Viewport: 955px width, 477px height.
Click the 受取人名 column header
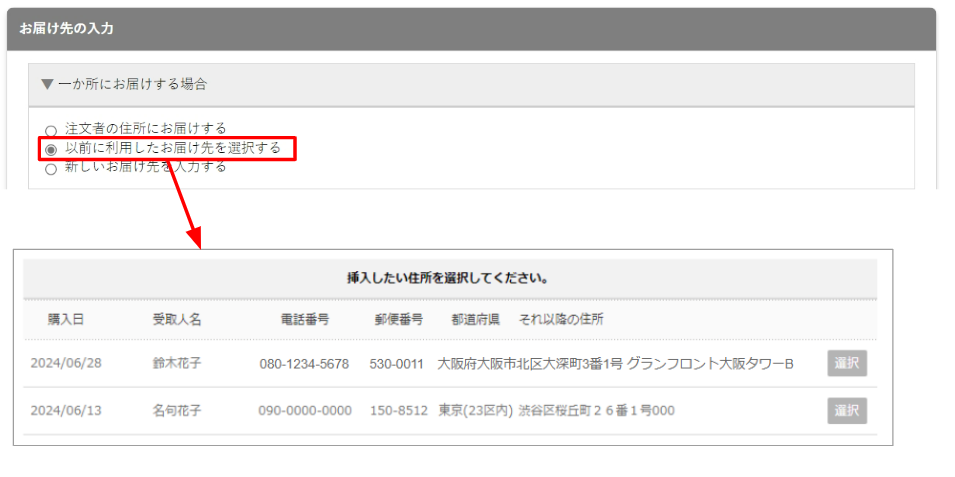tap(177, 320)
